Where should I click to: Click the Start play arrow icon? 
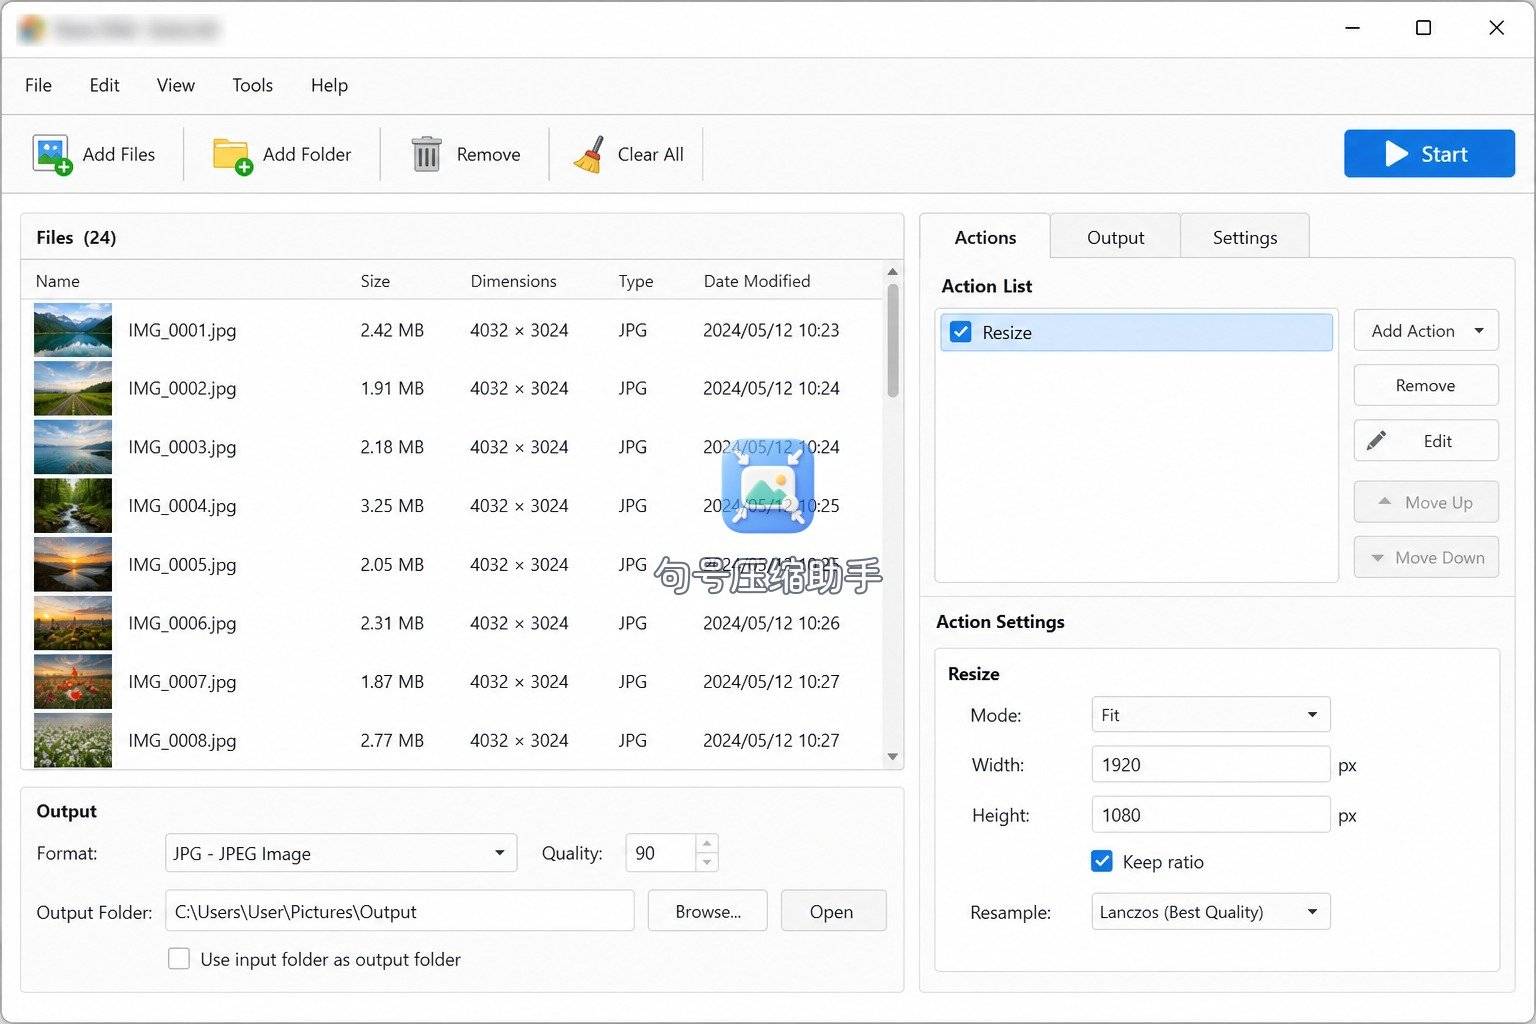(1396, 154)
